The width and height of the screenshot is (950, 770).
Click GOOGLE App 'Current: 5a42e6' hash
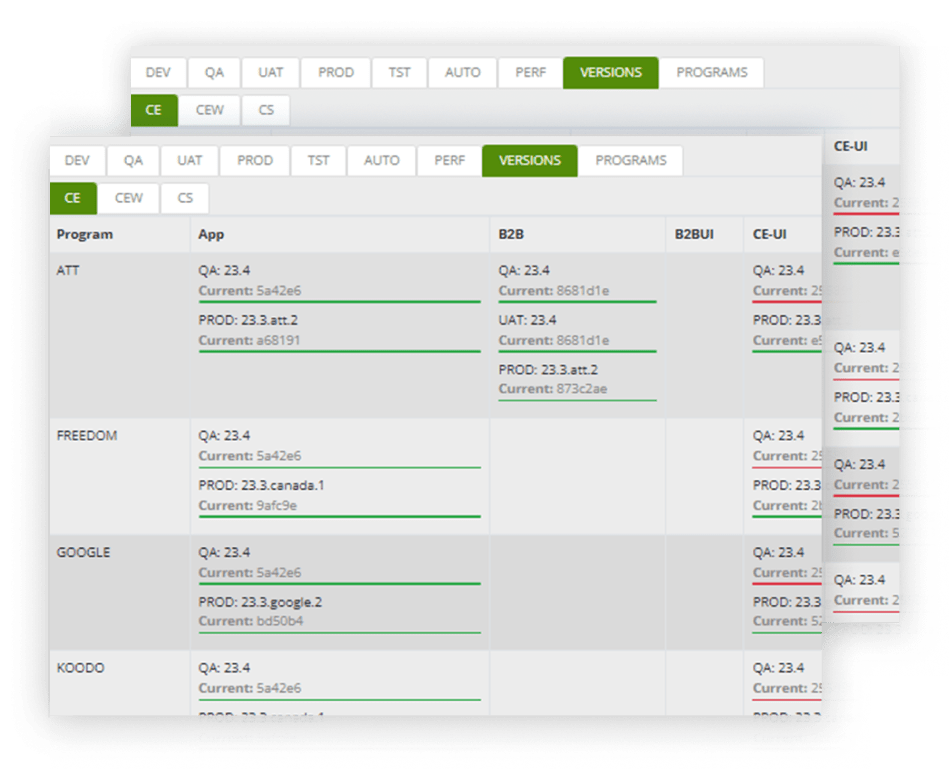click(x=250, y=573)
